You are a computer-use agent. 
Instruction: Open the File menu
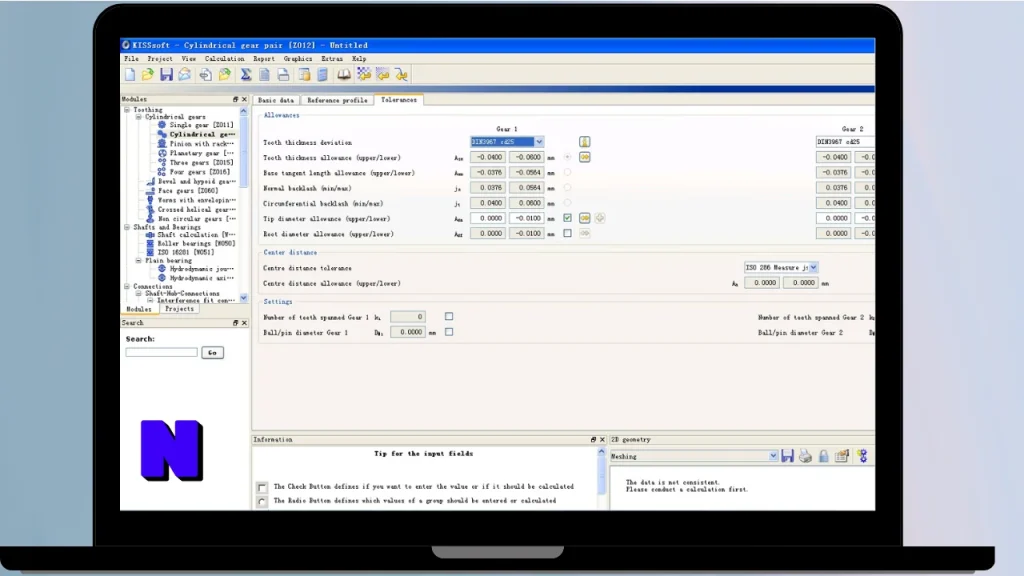(131, 59)
